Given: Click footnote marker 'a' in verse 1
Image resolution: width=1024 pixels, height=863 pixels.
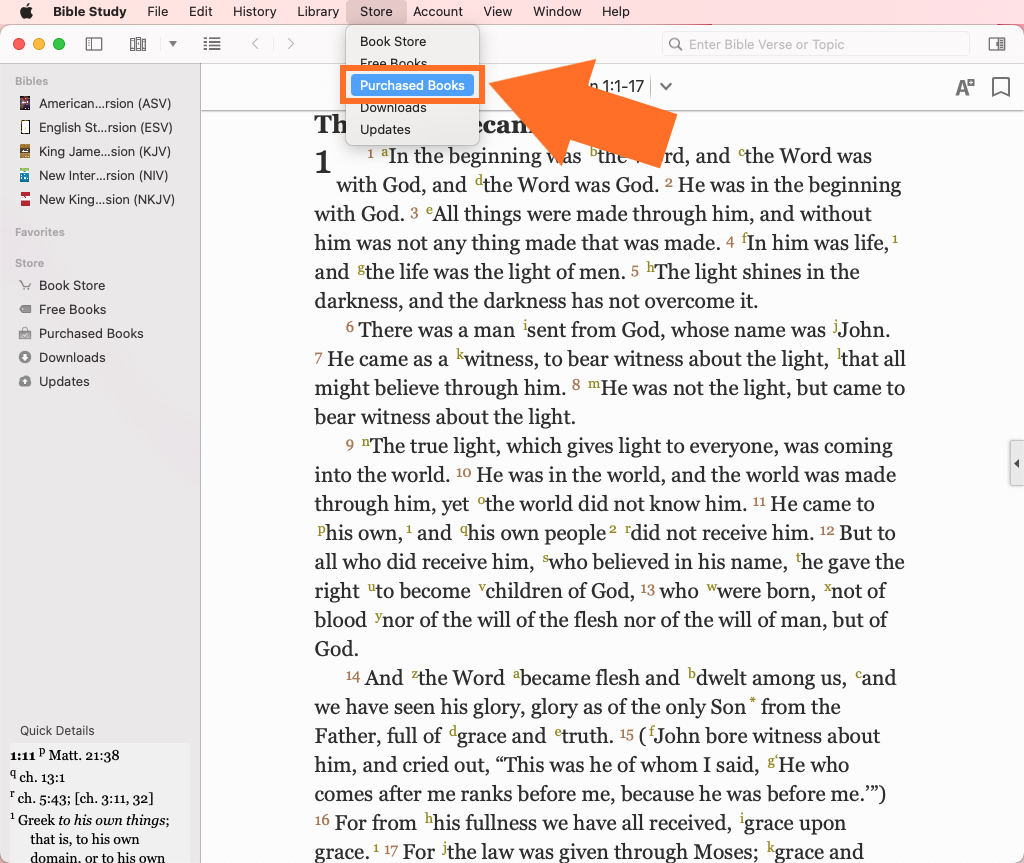Looking at the screenshot, I should (384, 152).
